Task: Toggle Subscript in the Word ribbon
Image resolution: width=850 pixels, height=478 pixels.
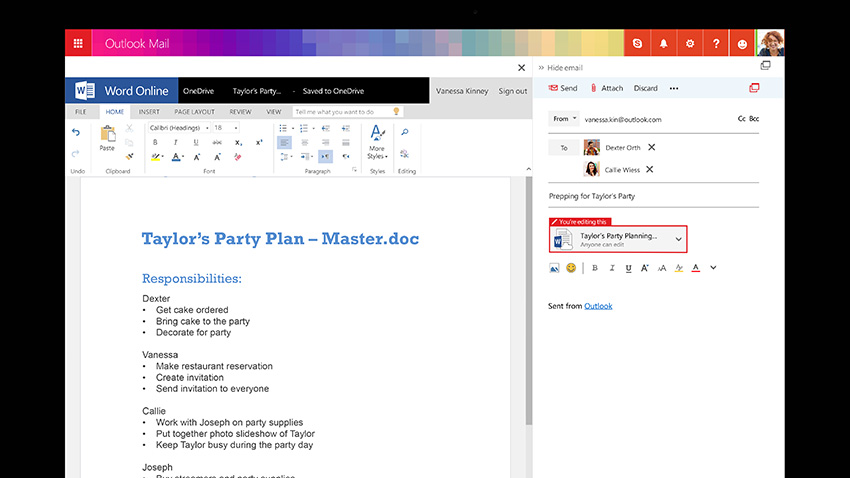Action: (x=238, y=143)
